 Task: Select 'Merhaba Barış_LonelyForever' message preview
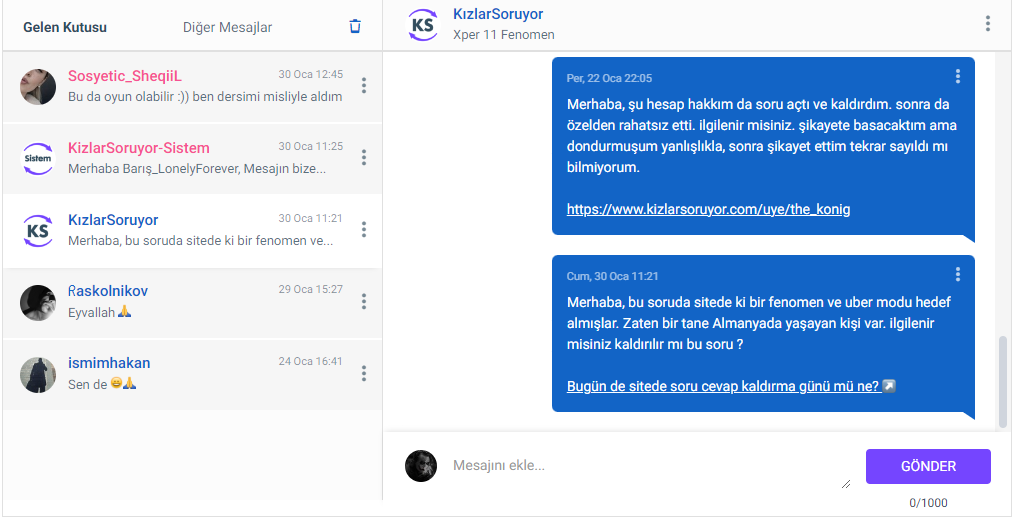(x=197, y=168)
